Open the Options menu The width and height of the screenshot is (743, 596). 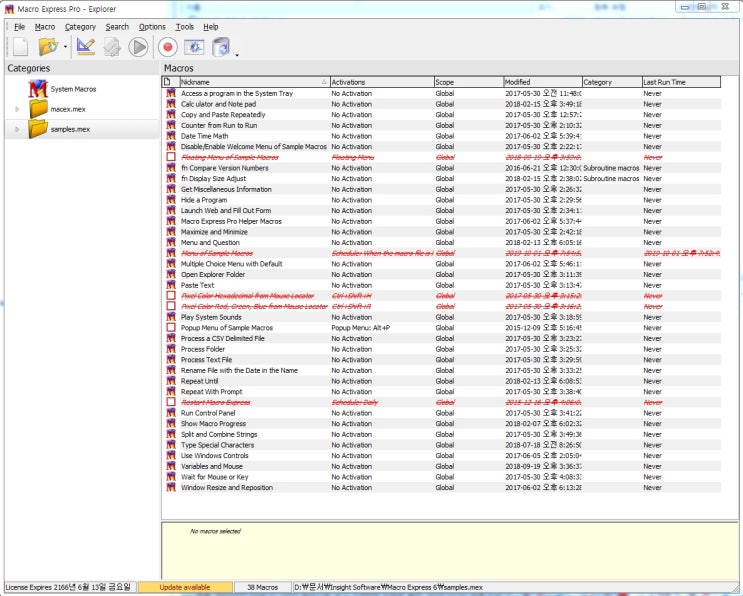(x=152, y=27)
